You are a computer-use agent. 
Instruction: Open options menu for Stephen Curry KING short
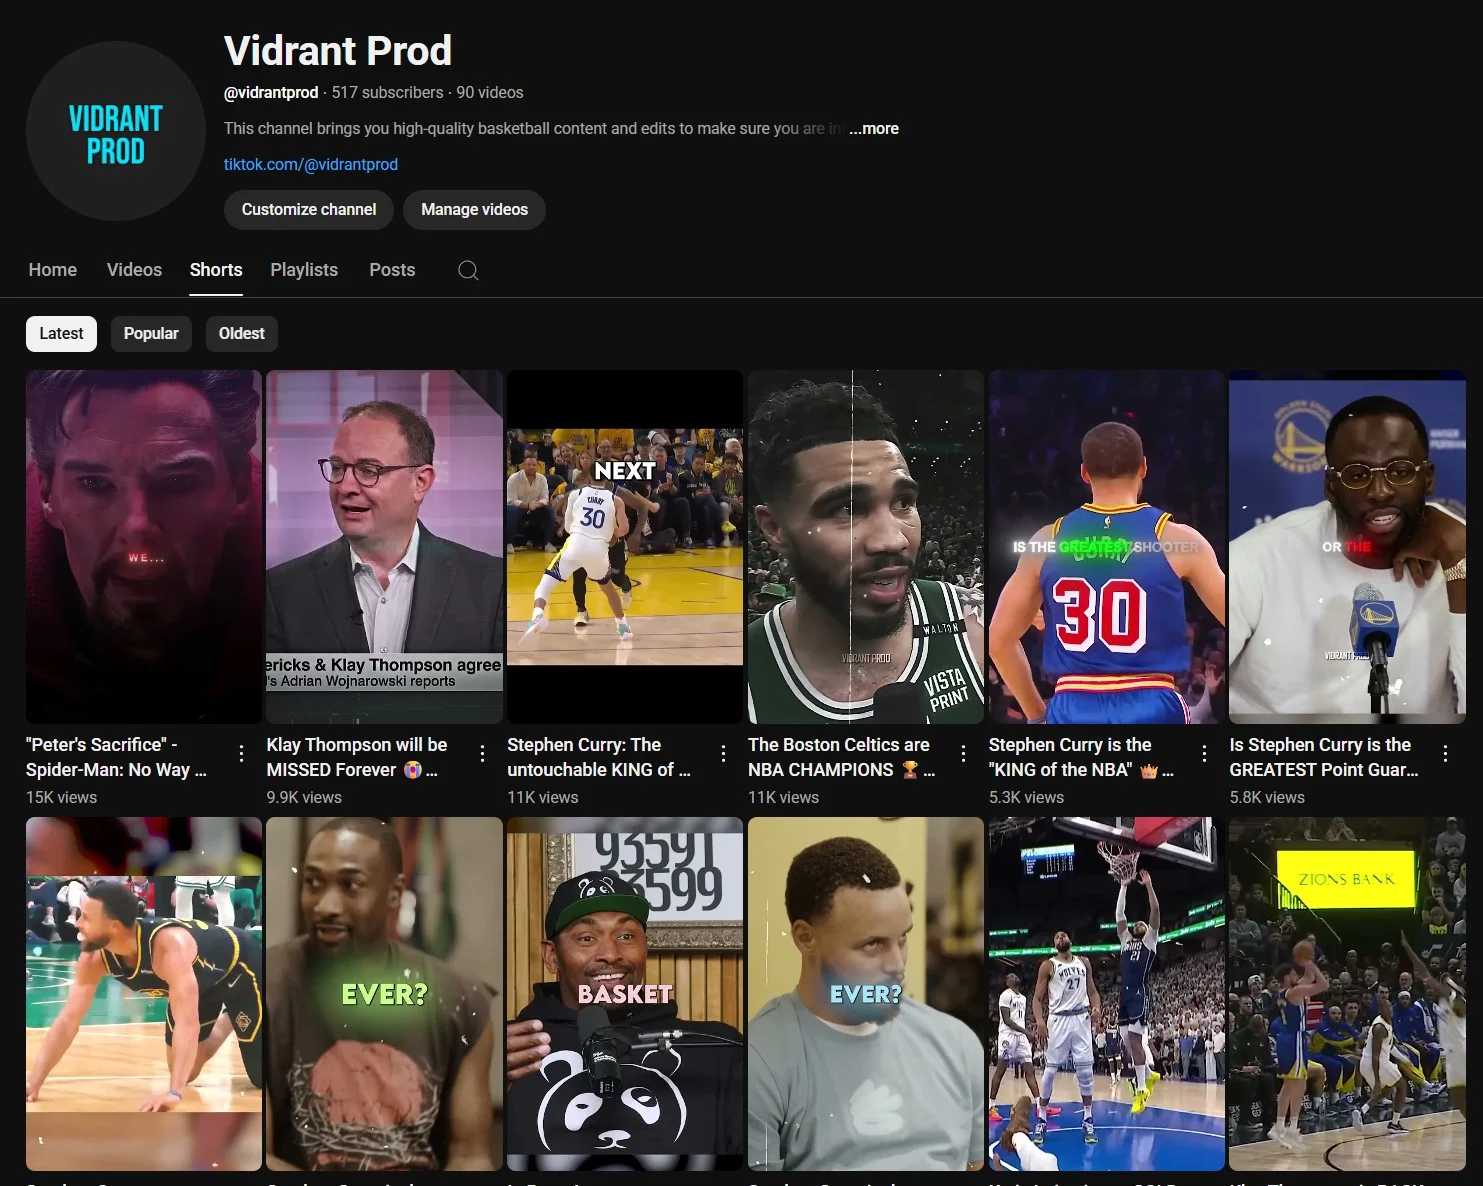[x=723, y=752]
